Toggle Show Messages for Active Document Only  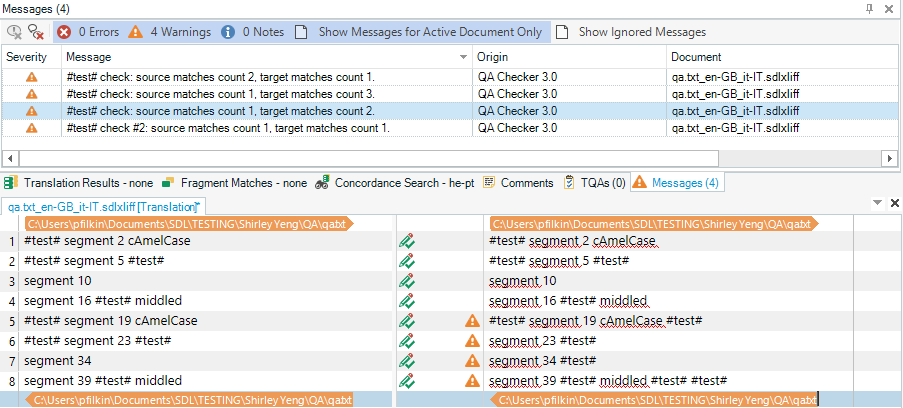(x=419, y=32)
